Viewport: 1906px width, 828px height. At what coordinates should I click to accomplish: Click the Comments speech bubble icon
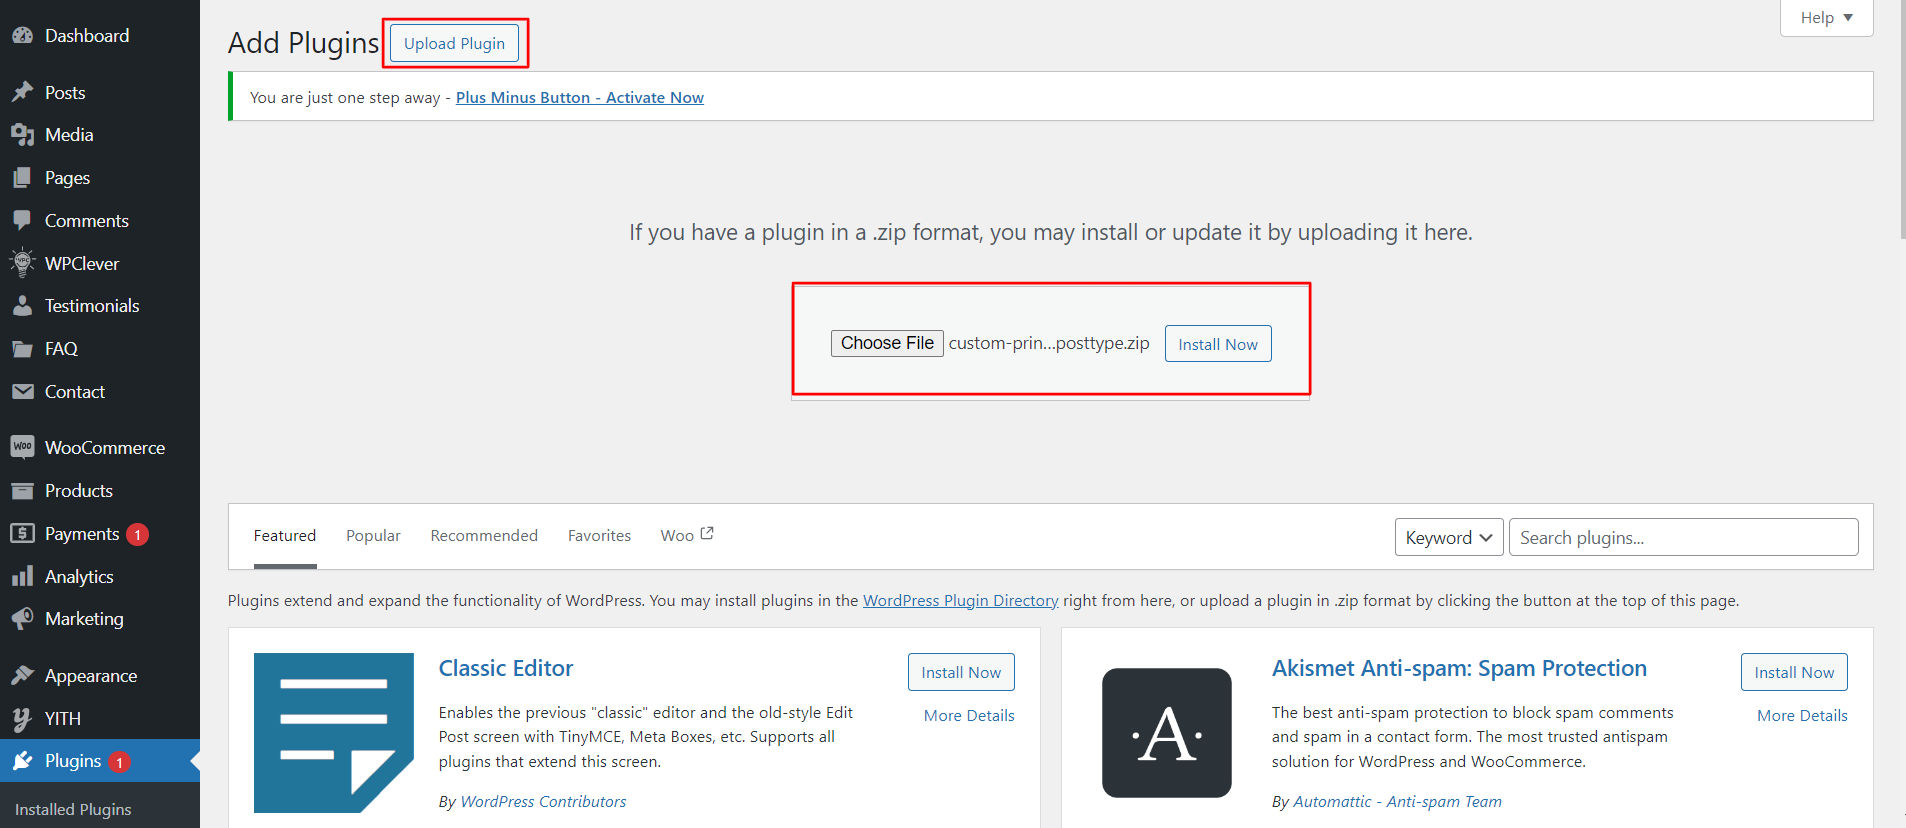pyautogui.click(x=22, y=220)
